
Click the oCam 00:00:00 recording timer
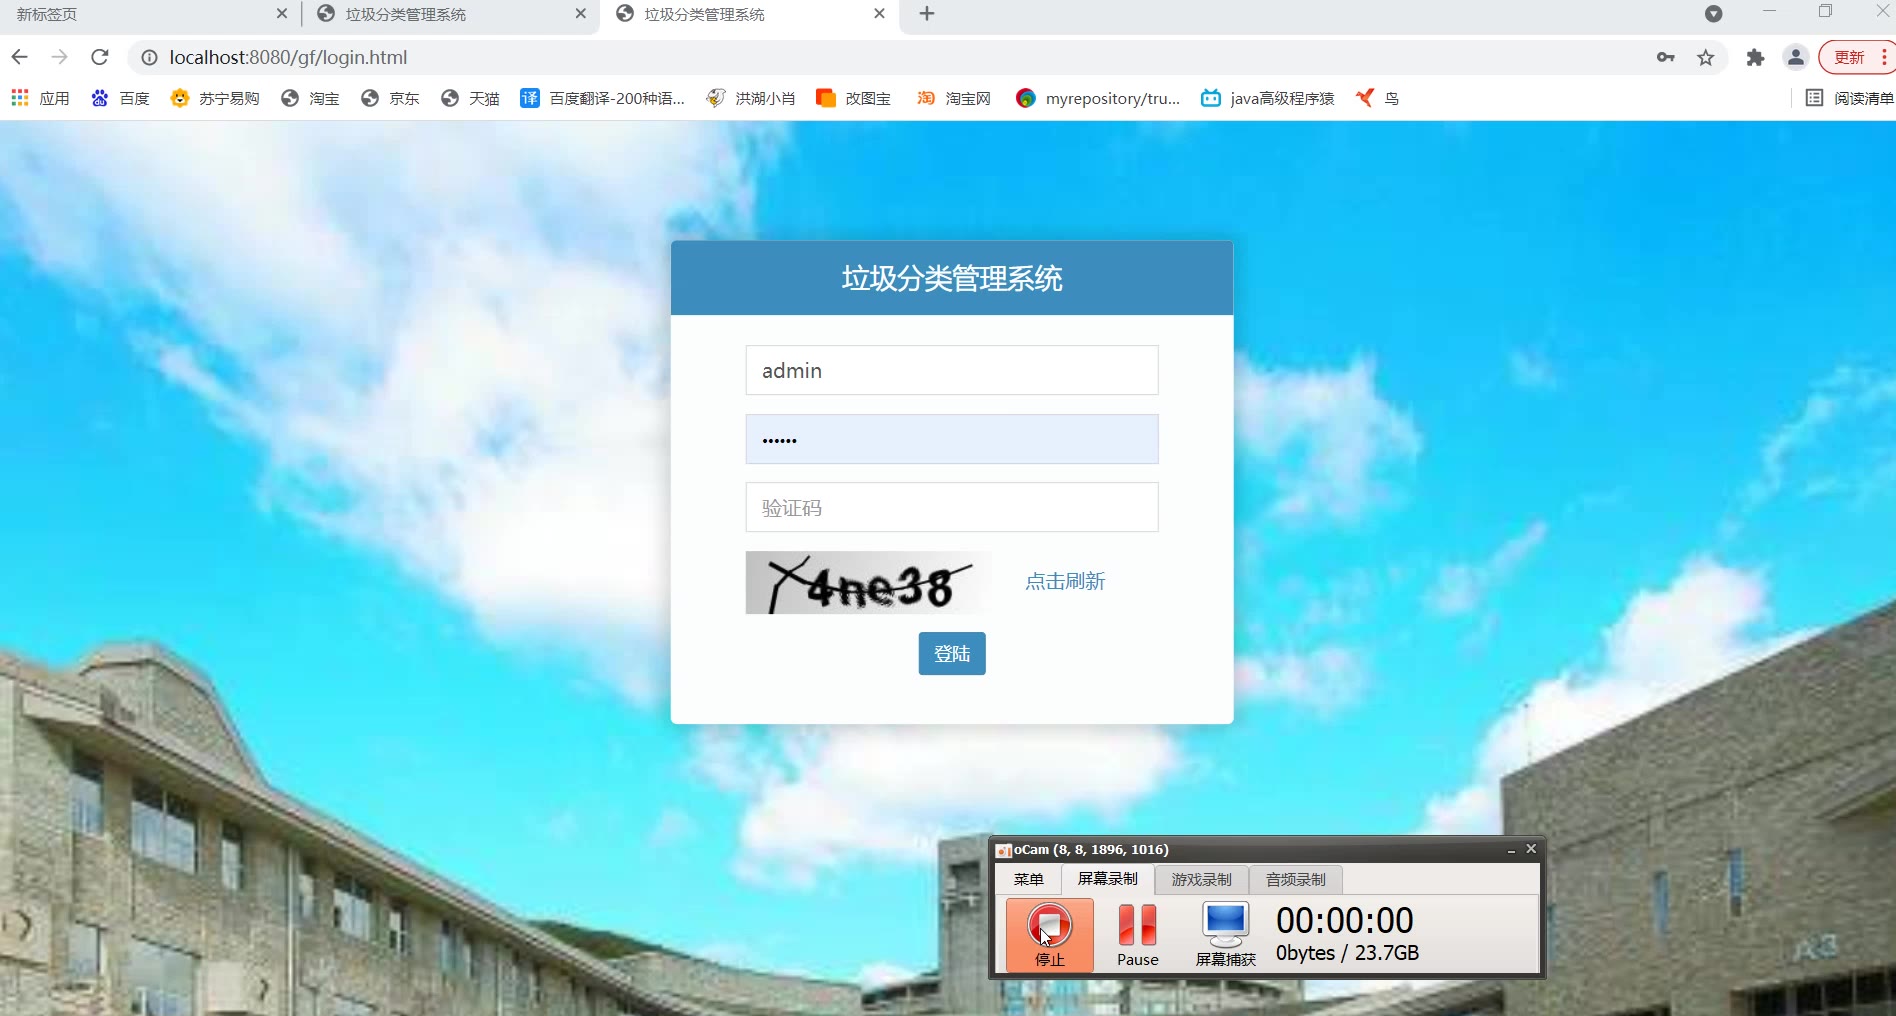(1345, 920)
